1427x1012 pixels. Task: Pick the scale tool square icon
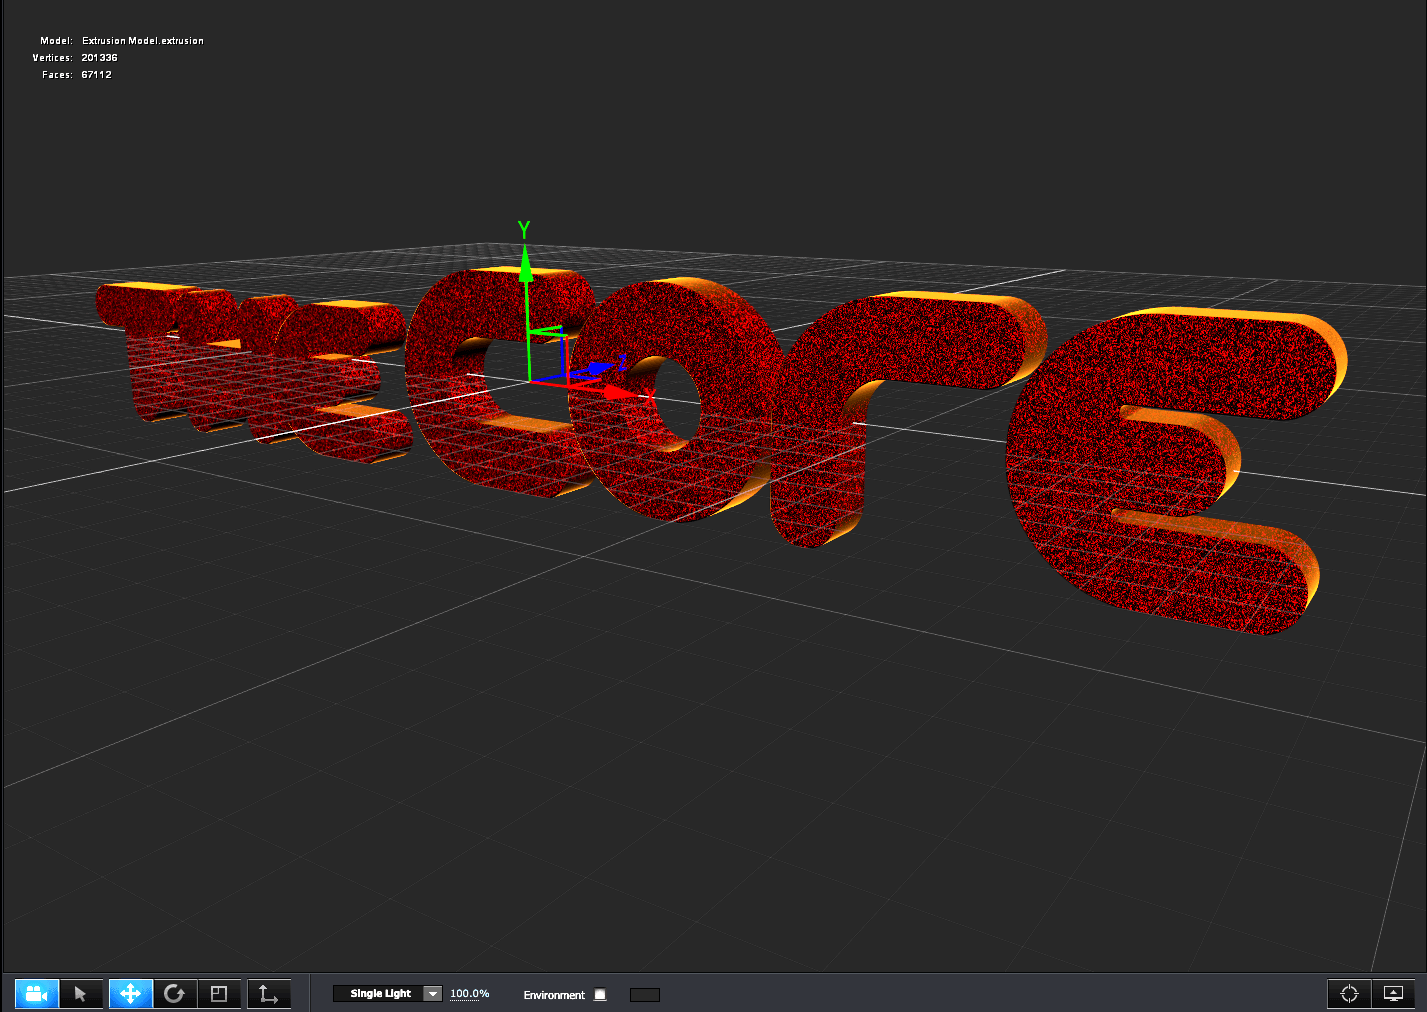[219, 994]
